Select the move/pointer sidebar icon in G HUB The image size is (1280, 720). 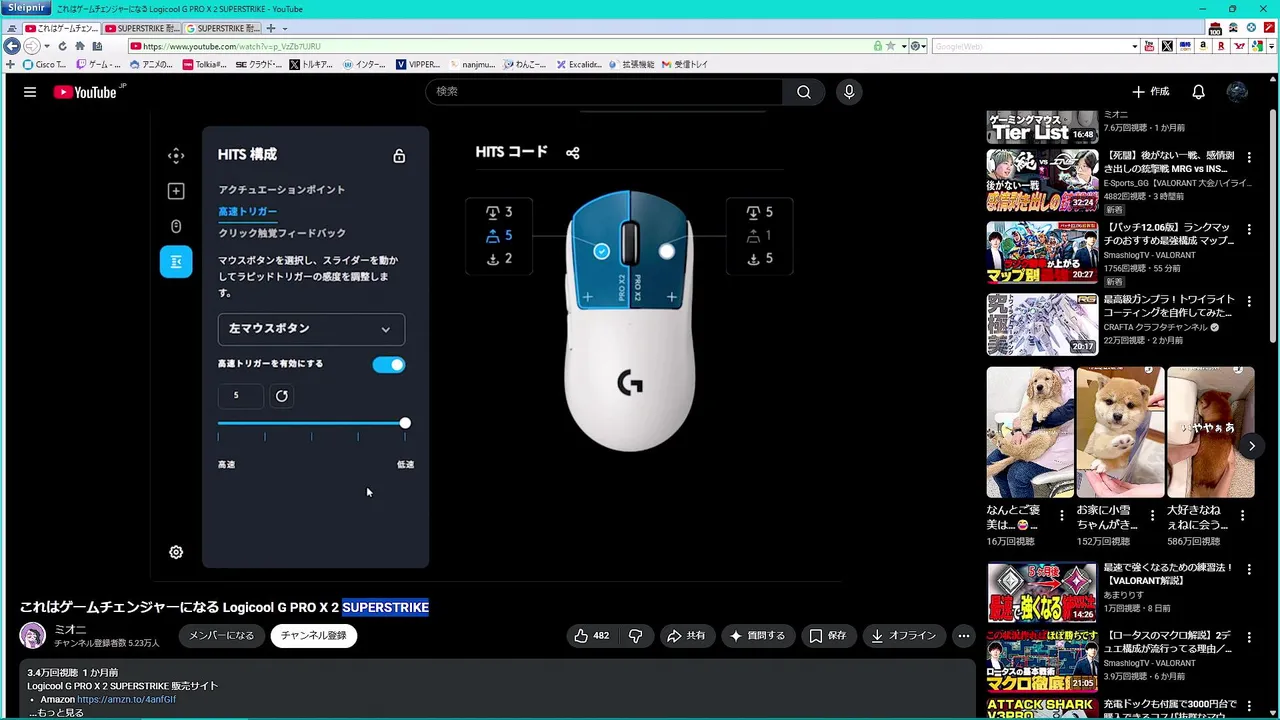[x=176, y=155]
